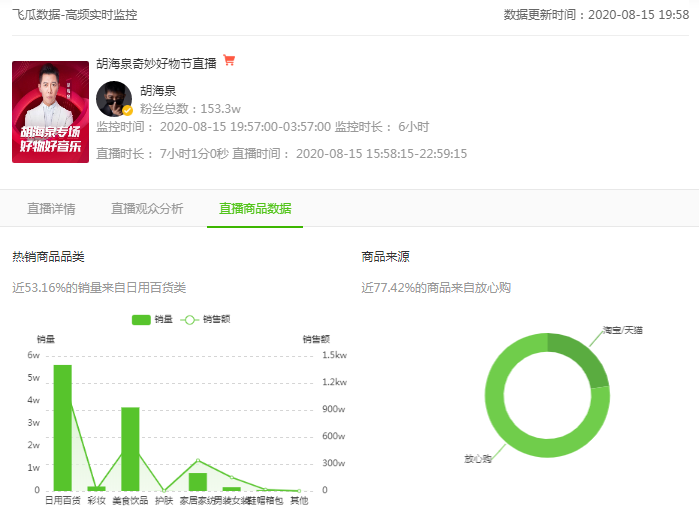Click the 美食饮品 sales bar

[130, 449]
